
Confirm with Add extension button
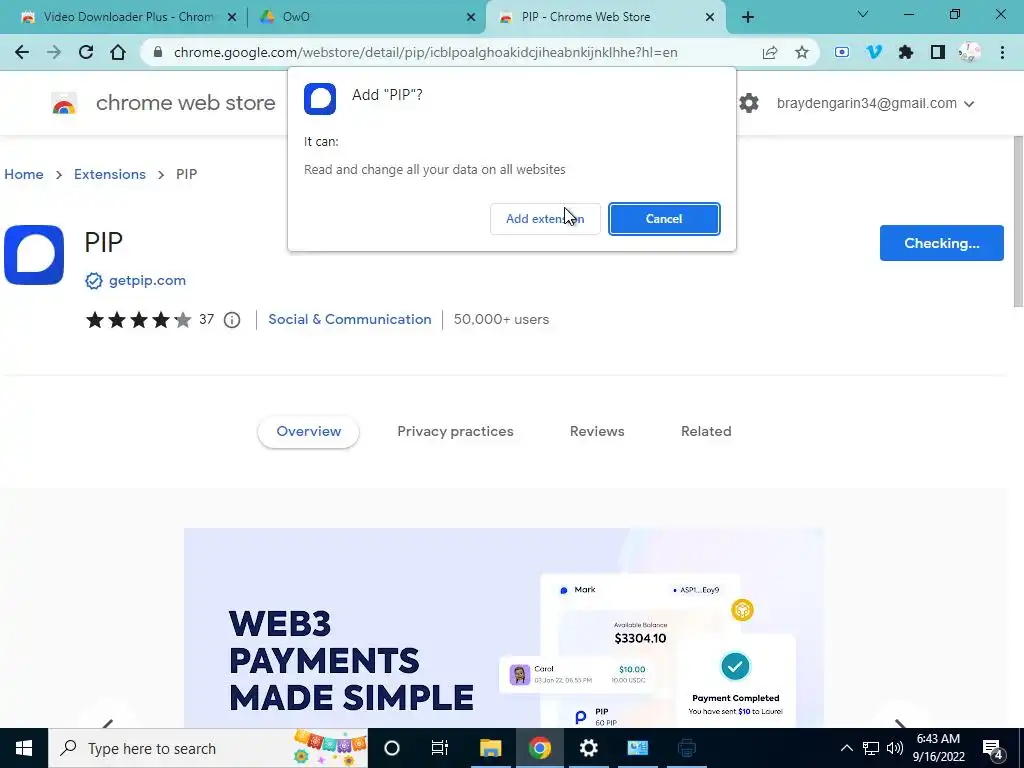coord(545,219)
